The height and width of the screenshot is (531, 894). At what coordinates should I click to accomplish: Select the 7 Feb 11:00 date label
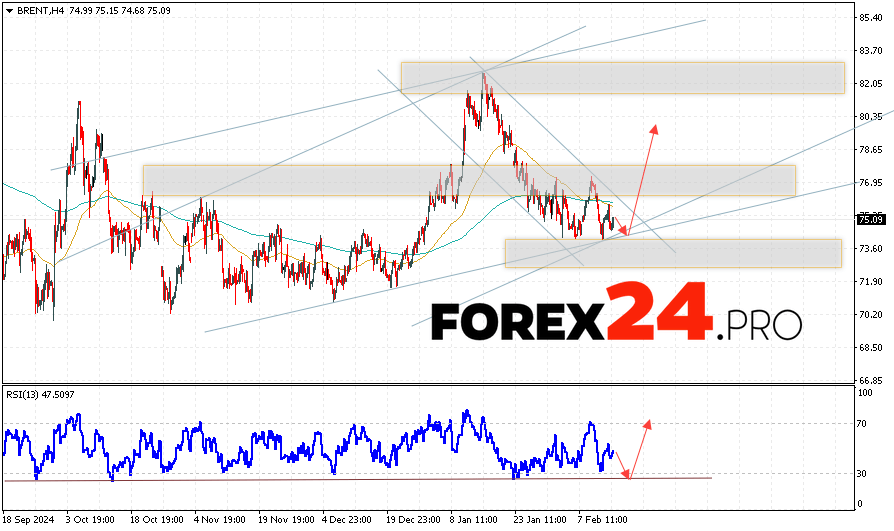600,521
